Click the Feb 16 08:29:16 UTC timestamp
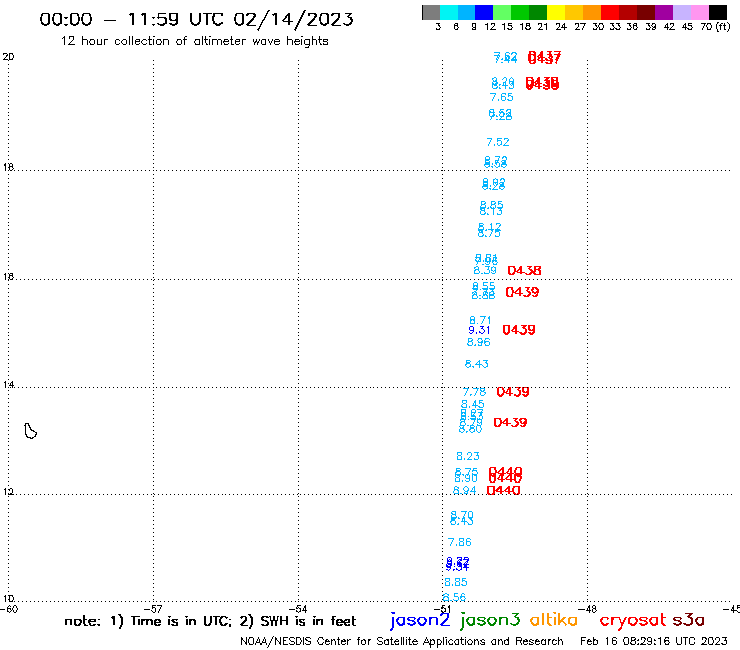 (654, 641)
